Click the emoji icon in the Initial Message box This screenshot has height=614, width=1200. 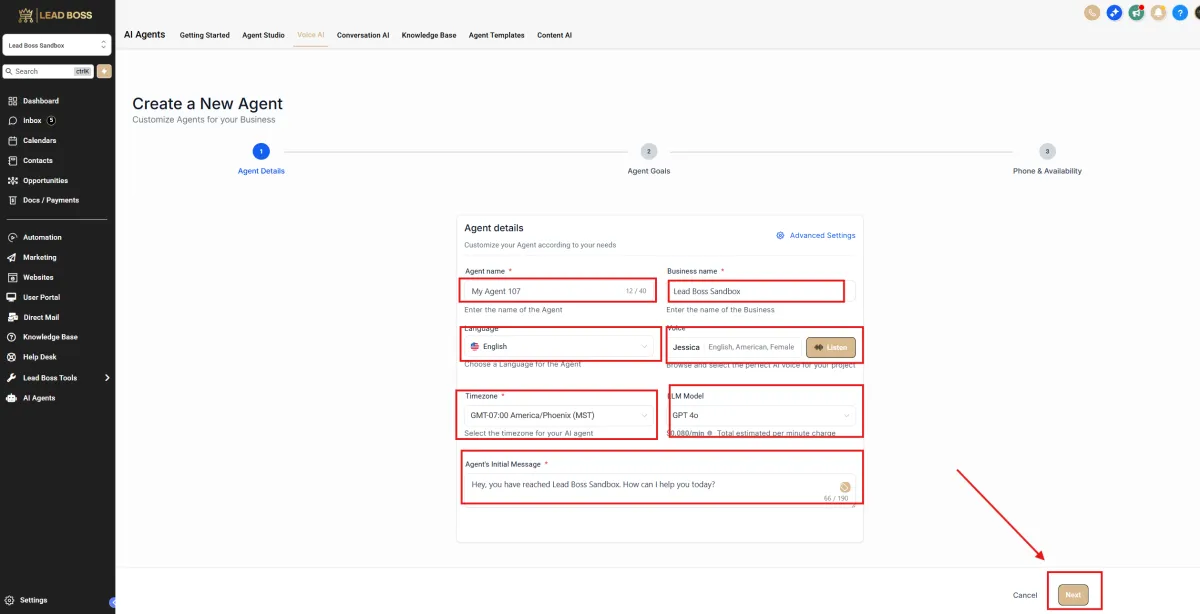(x=845, y=486)
